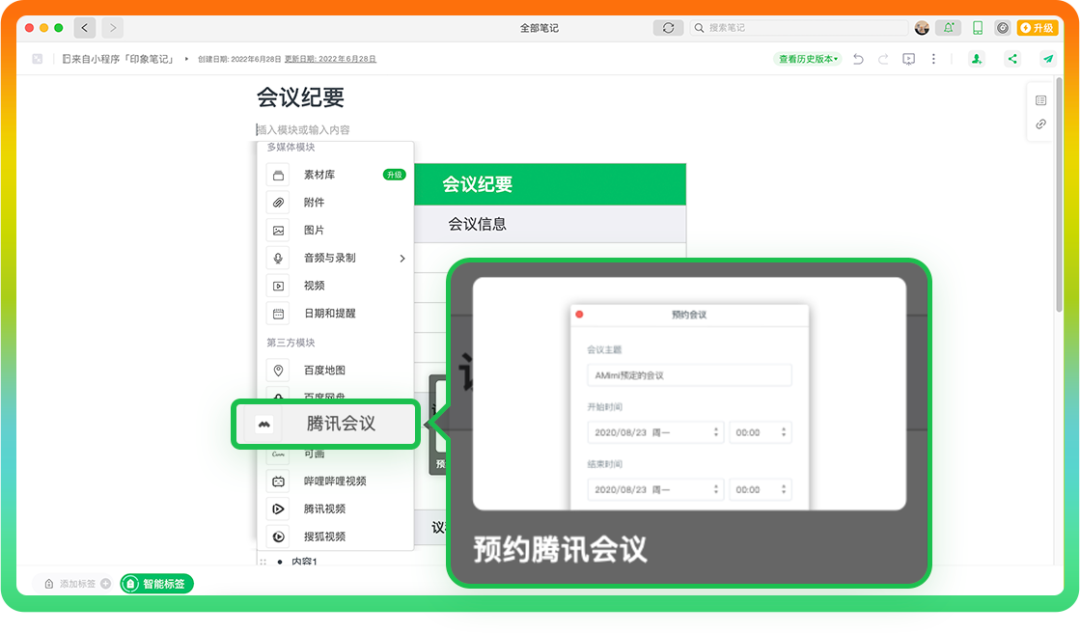Click the green 会议纪要 table header
The height and width of the screenshot is (633, 1080).
click(x=550, y=184)
